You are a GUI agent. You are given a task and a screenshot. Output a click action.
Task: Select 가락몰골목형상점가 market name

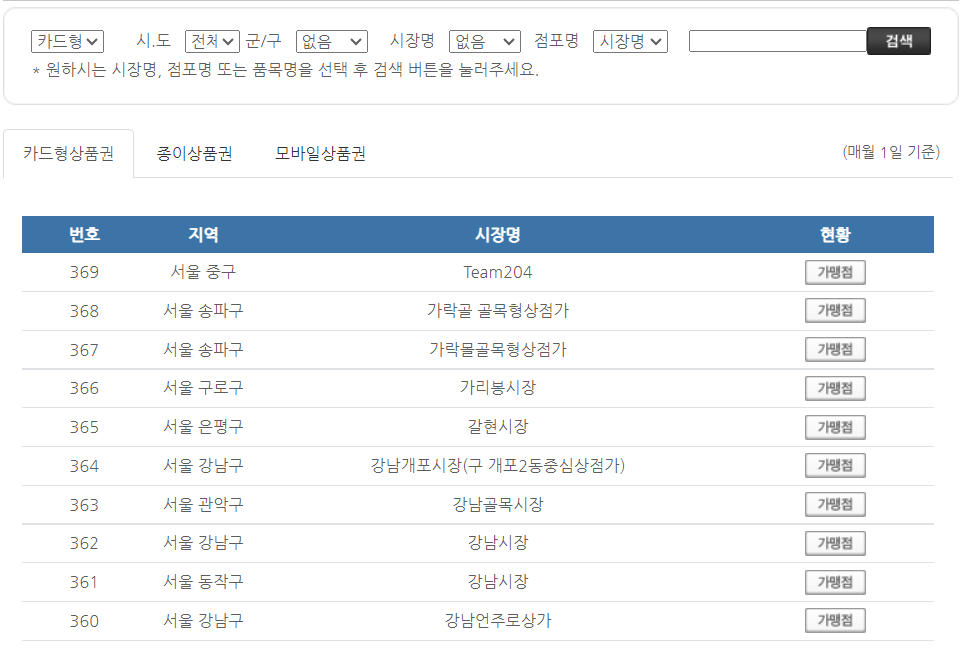click(497, 349)
